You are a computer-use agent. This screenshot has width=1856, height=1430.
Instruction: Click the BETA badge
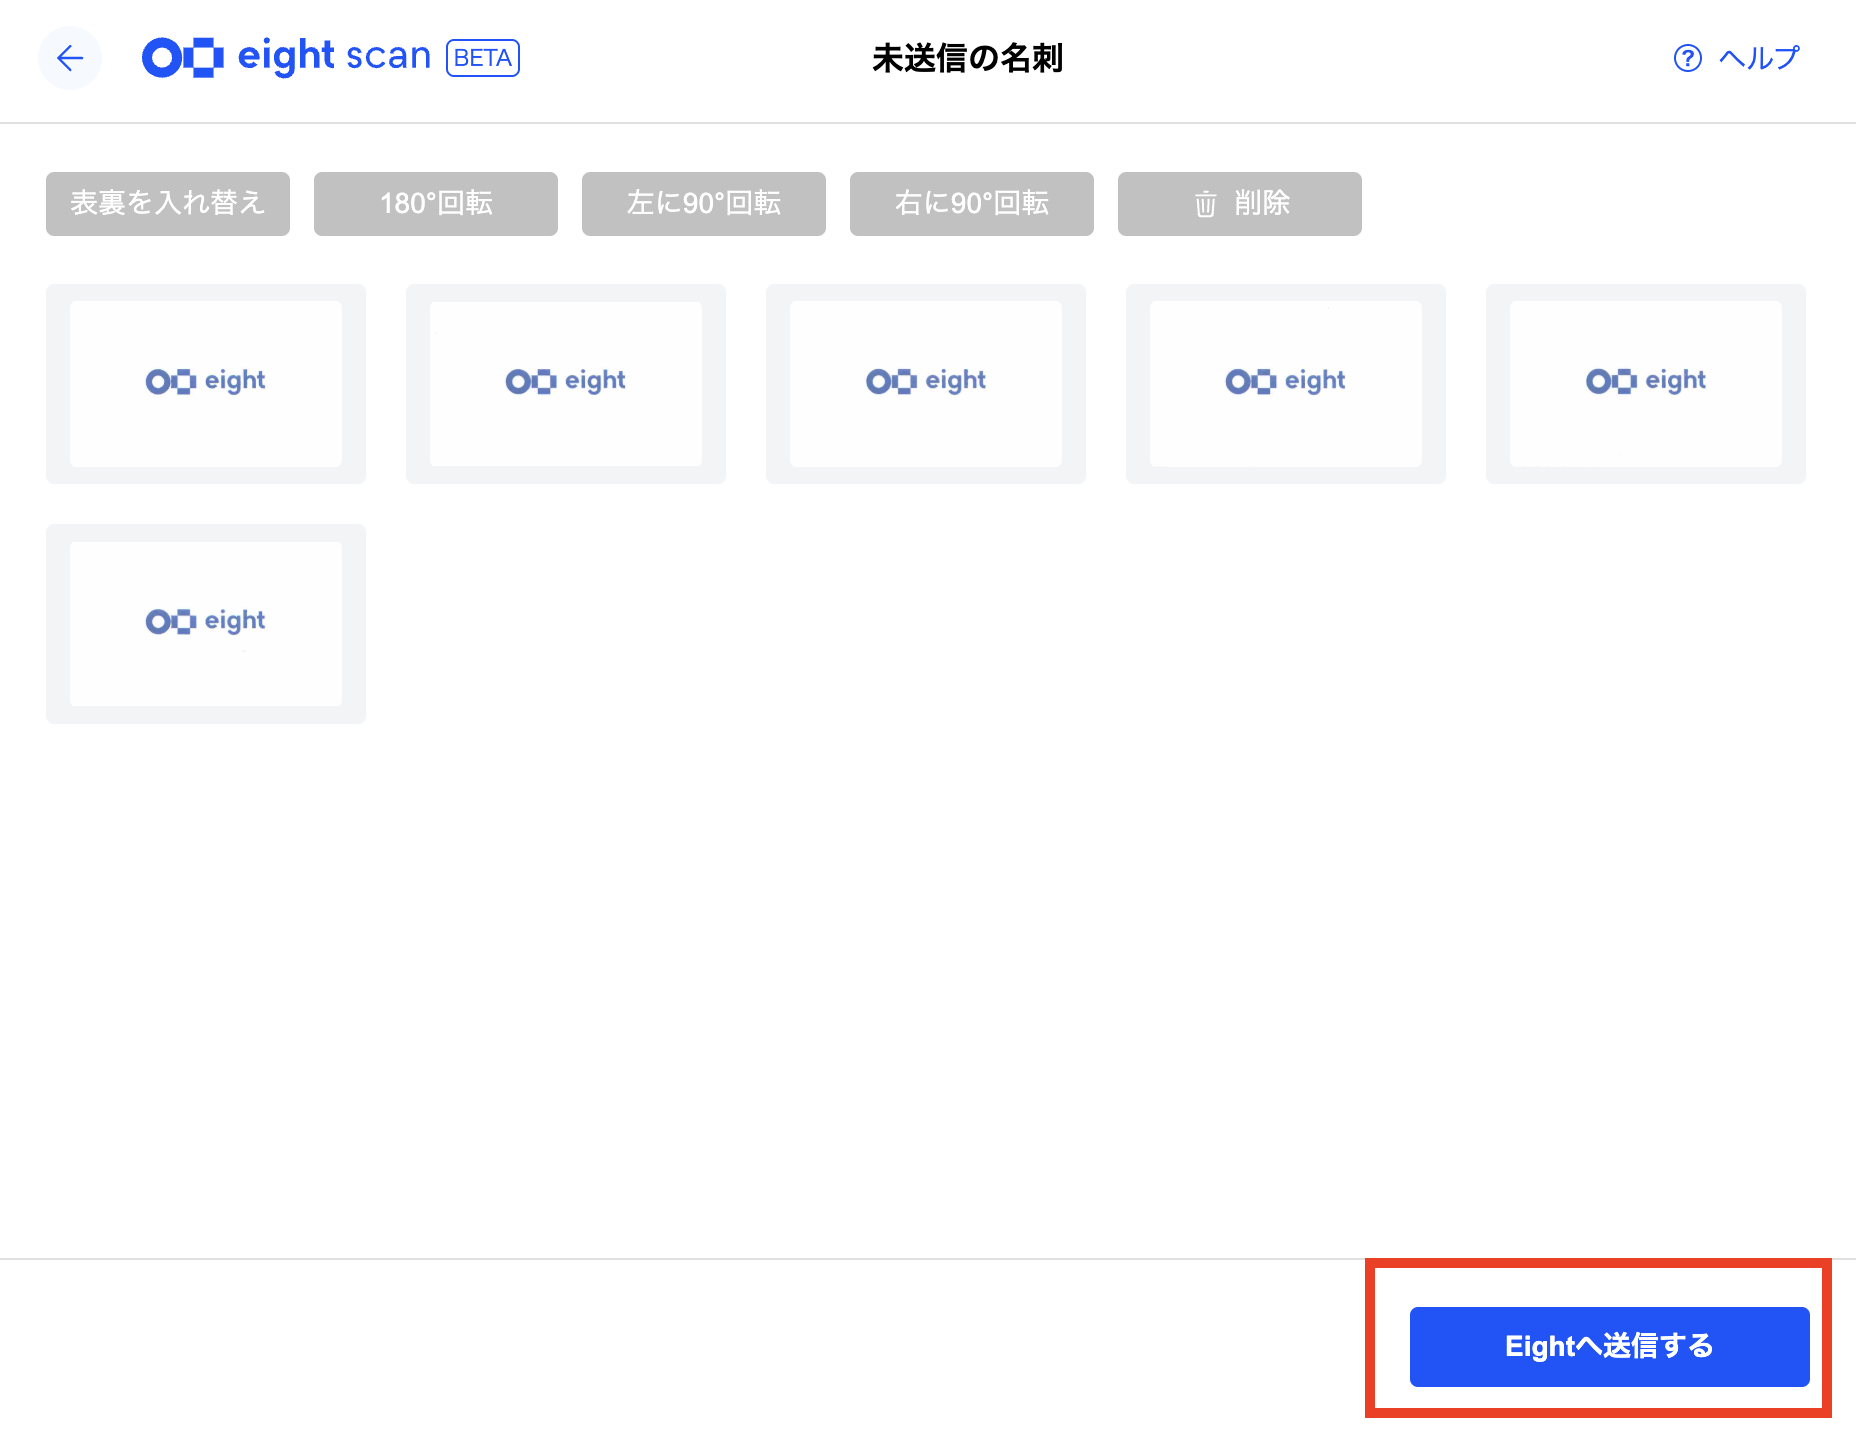481,59
